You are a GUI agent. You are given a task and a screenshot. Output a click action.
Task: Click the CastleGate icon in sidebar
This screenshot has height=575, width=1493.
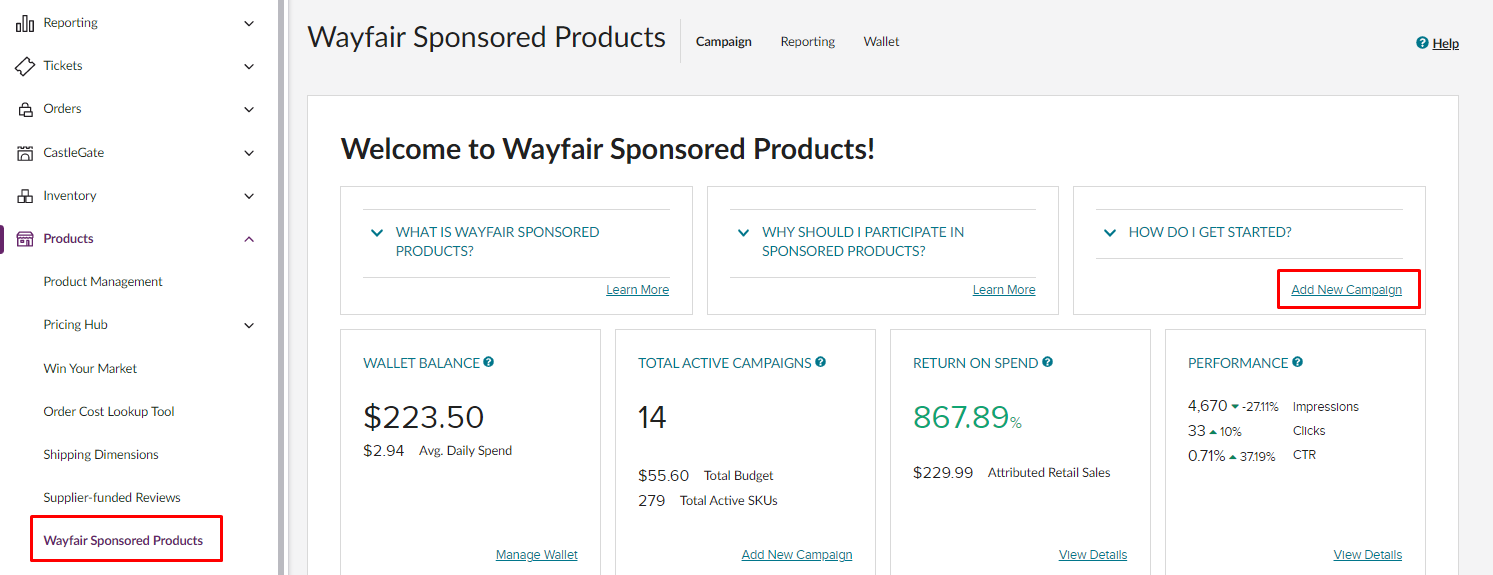click(25, 153)
